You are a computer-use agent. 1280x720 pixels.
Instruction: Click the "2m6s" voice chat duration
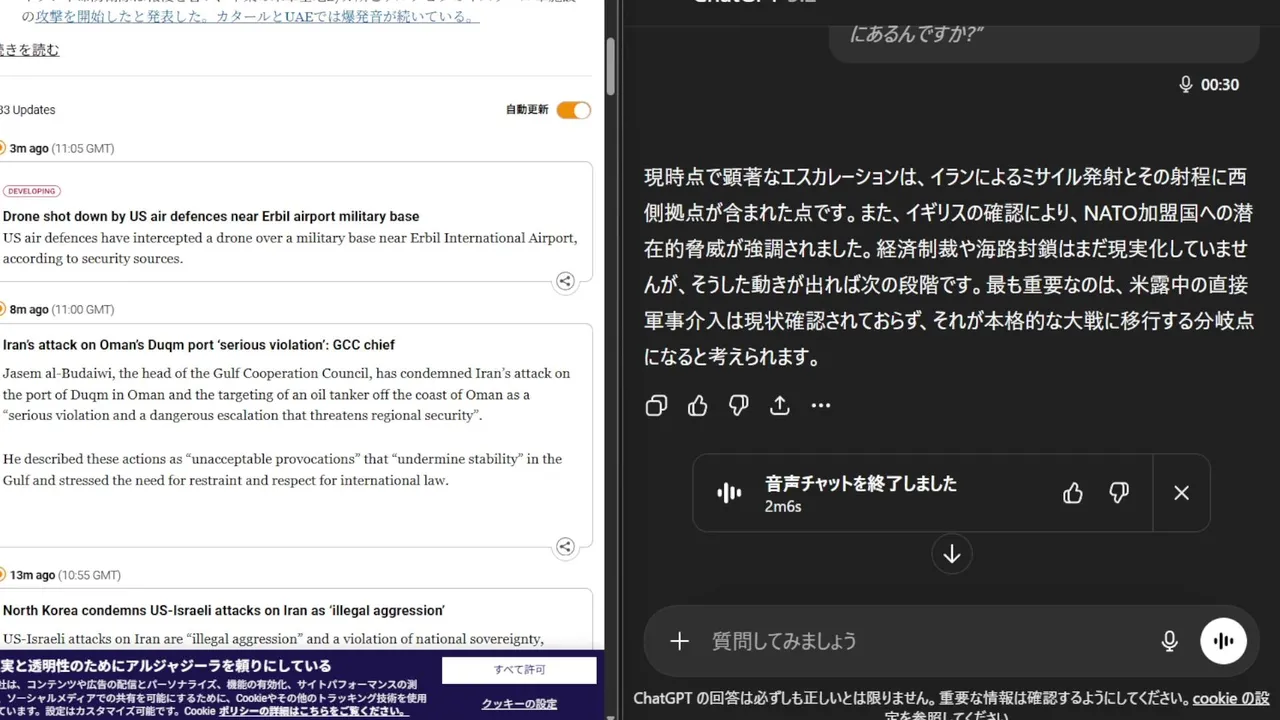pos(783,506)
